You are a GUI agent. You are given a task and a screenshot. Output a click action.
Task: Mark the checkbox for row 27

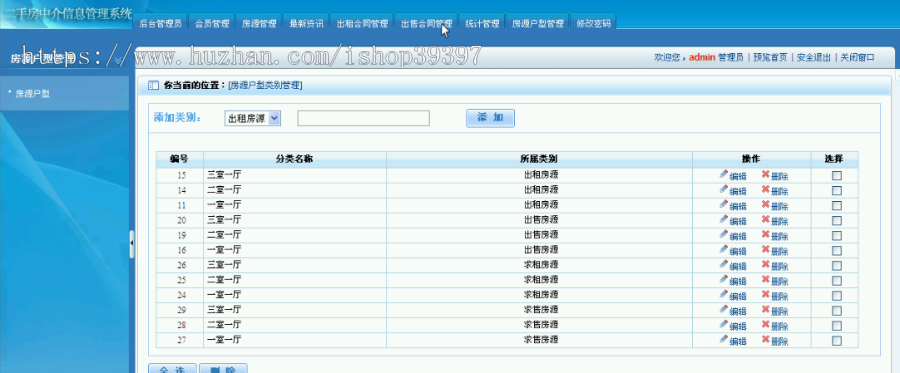836,341
